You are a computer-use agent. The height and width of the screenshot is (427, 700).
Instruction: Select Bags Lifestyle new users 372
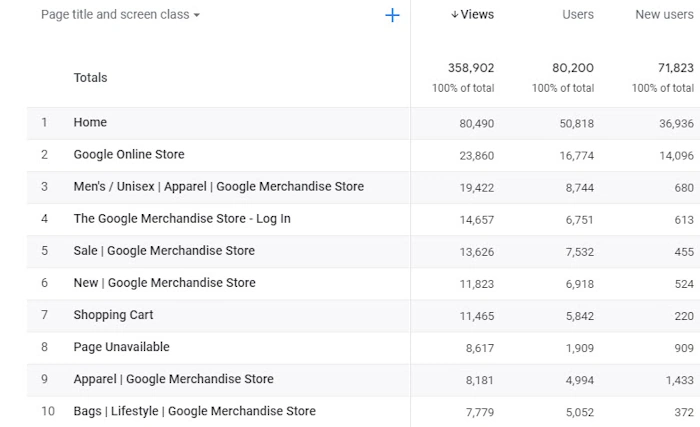click(684, 413)
